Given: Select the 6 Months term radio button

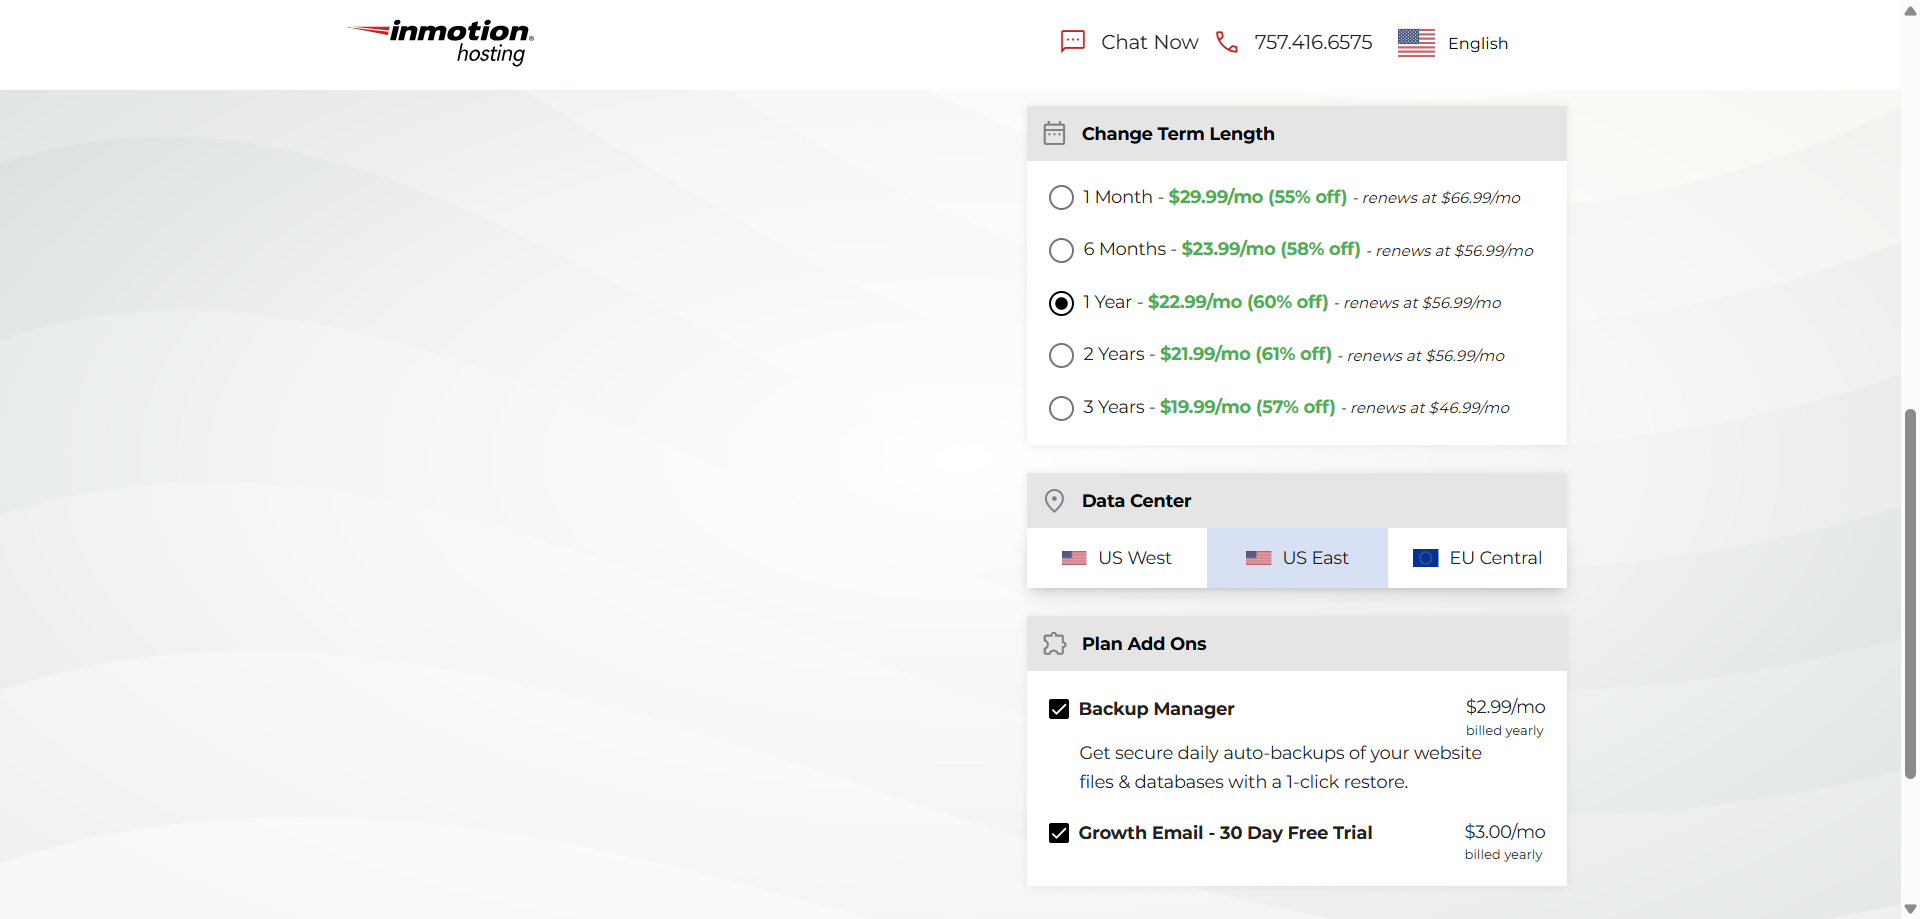Looking at the screenshot, I should tap(1061, 250).
